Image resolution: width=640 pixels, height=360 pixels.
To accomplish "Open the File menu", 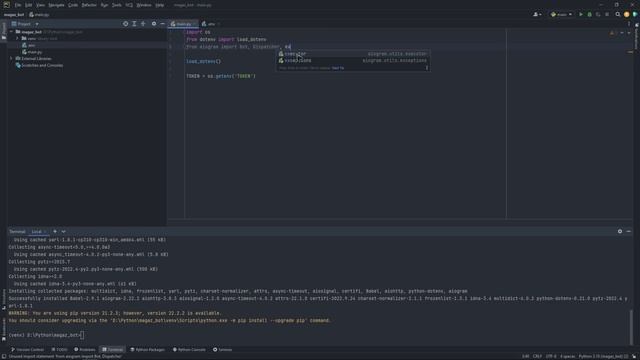I will (x=18, y=5).
